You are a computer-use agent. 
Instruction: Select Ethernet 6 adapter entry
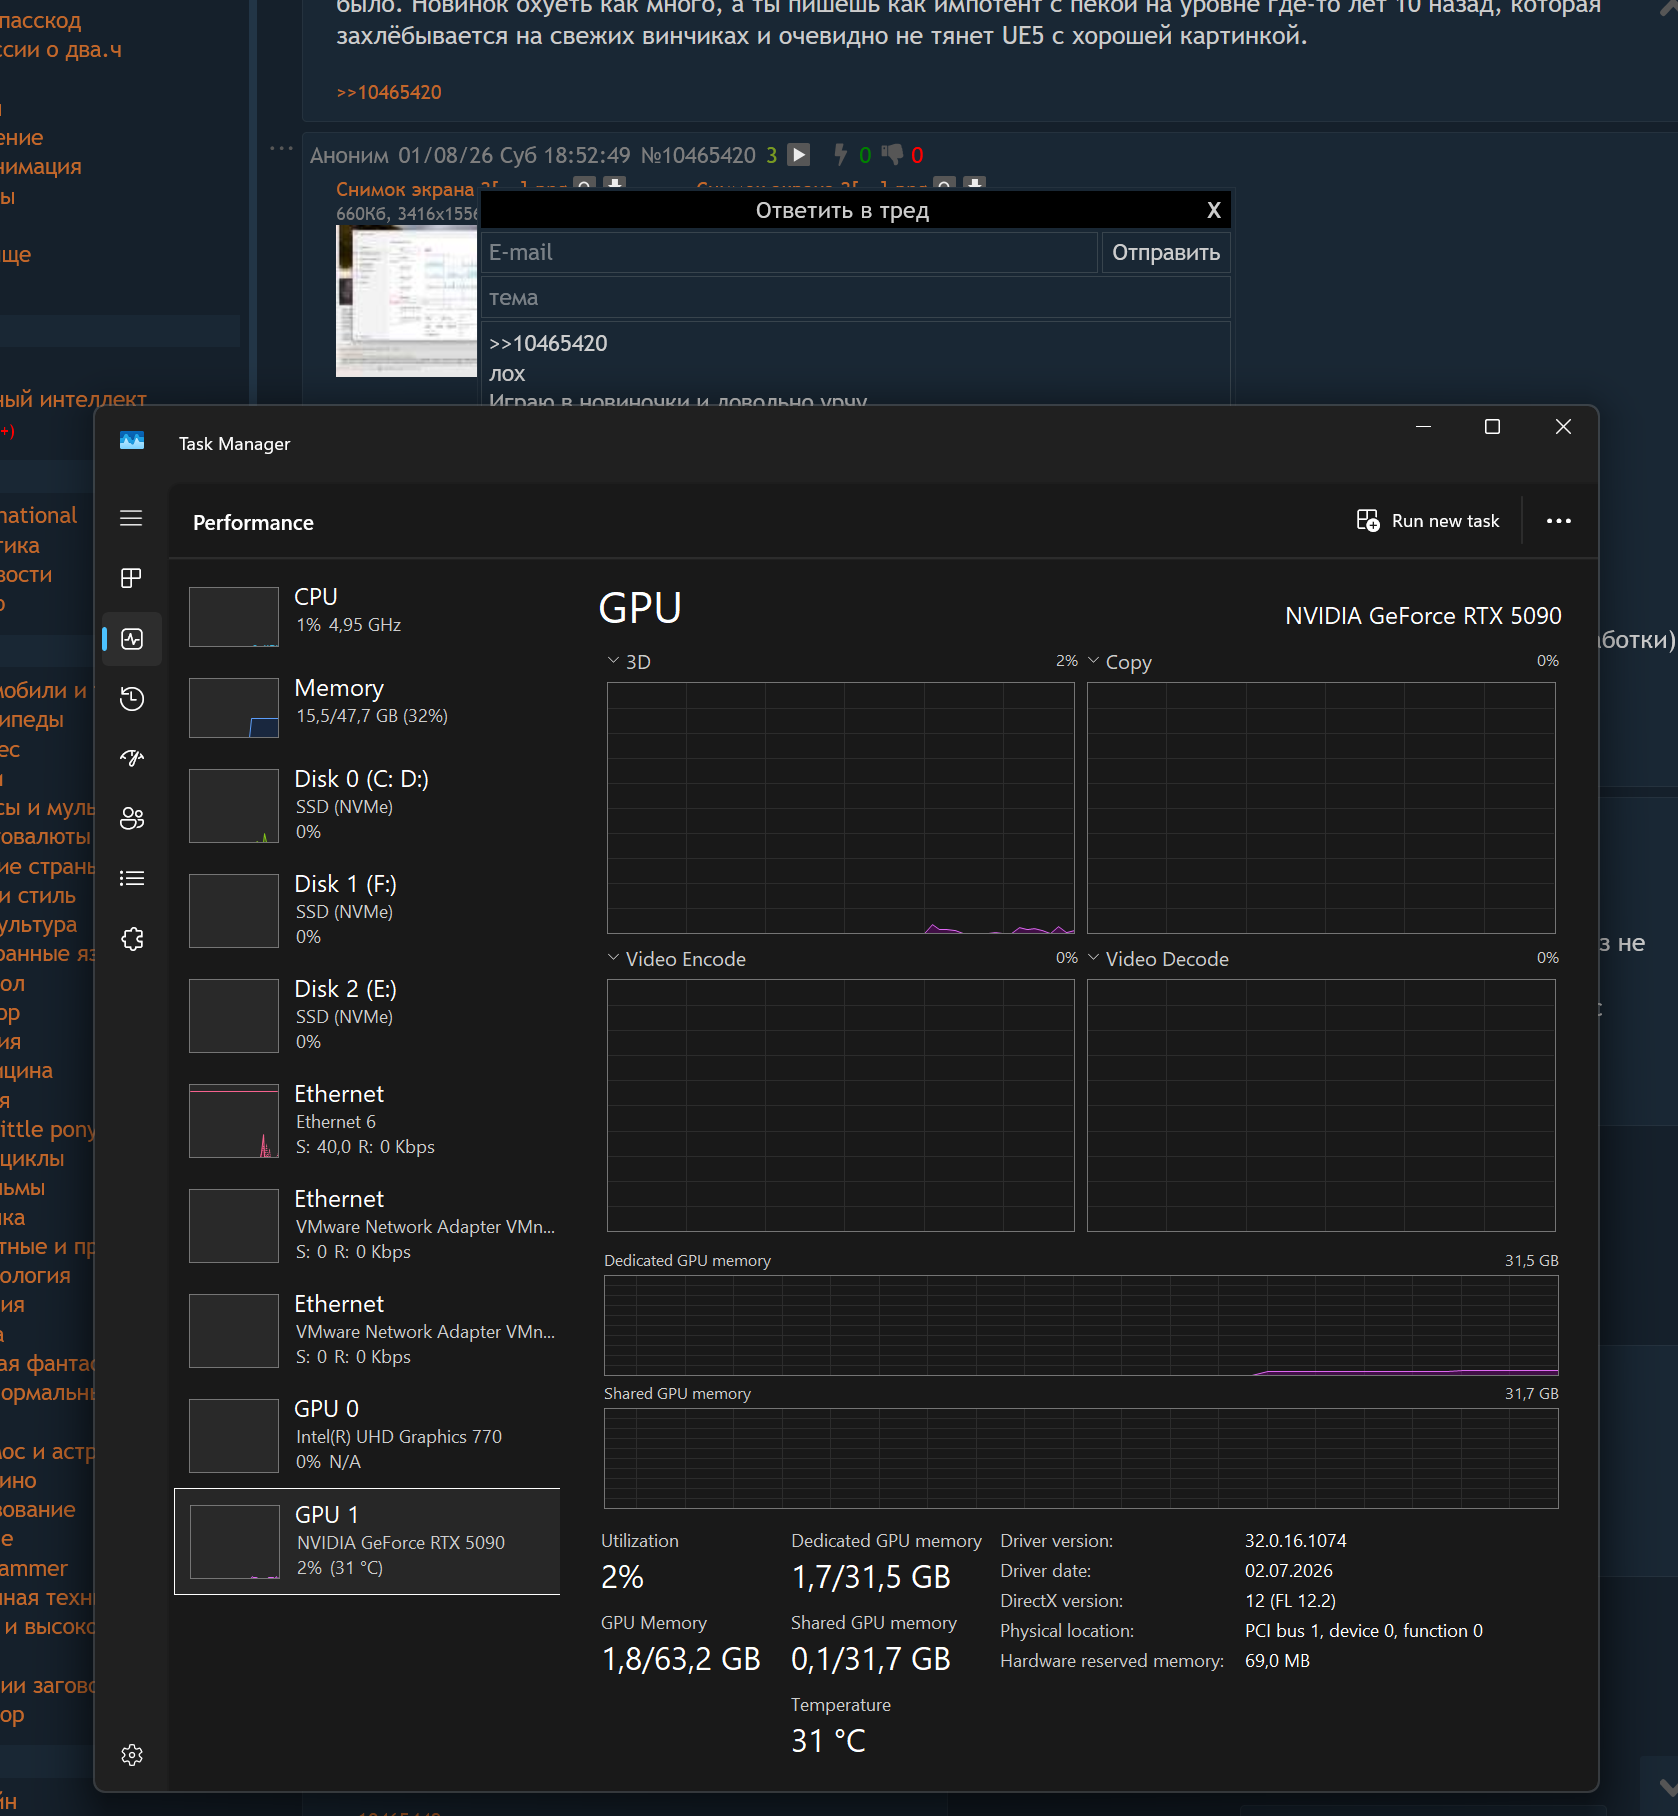(x=367, y=1121)
